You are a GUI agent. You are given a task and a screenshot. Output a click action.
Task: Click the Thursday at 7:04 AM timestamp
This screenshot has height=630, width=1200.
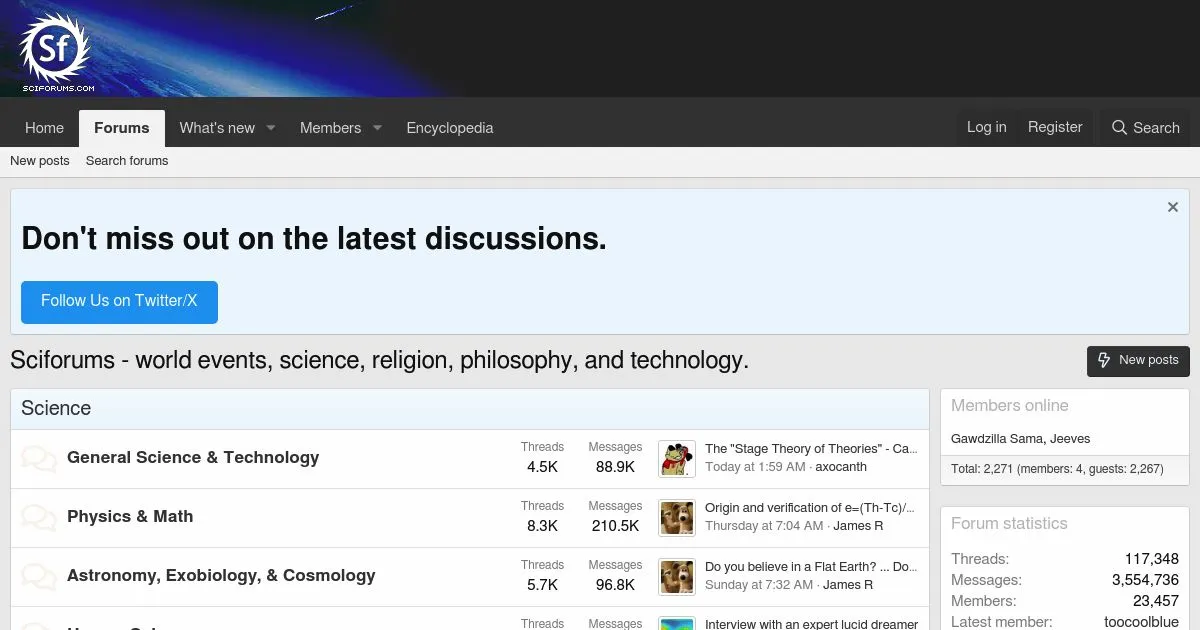click(764, 526)
